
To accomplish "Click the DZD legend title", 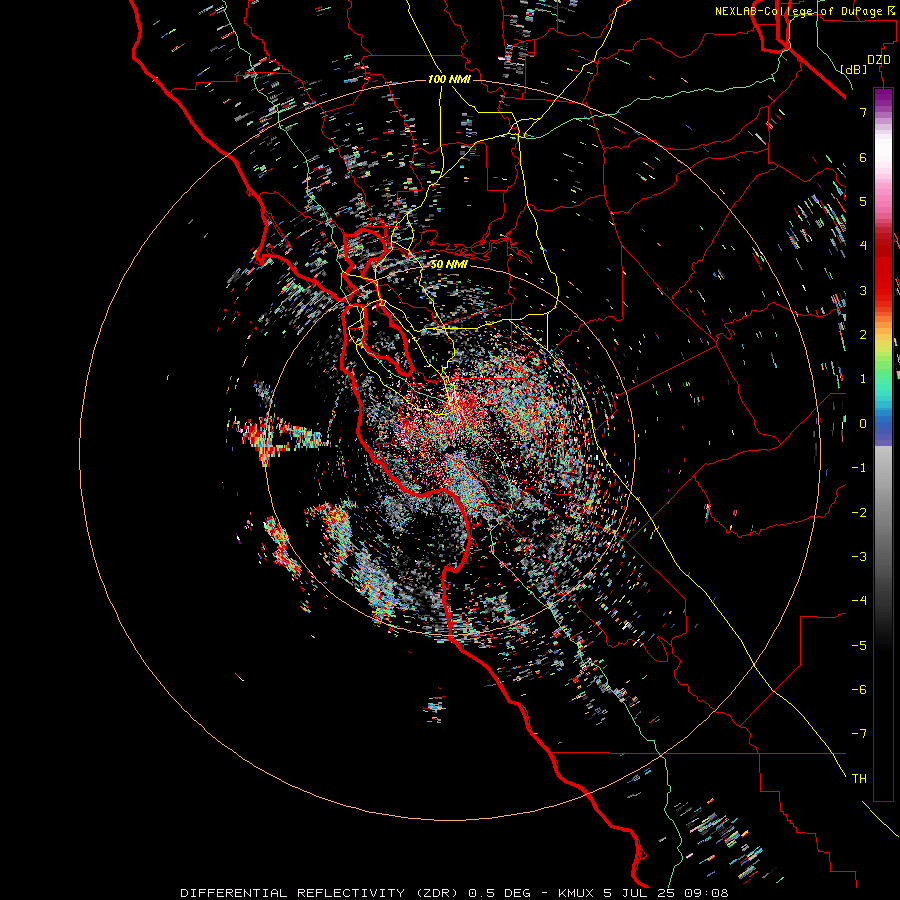I will (879, 60).
